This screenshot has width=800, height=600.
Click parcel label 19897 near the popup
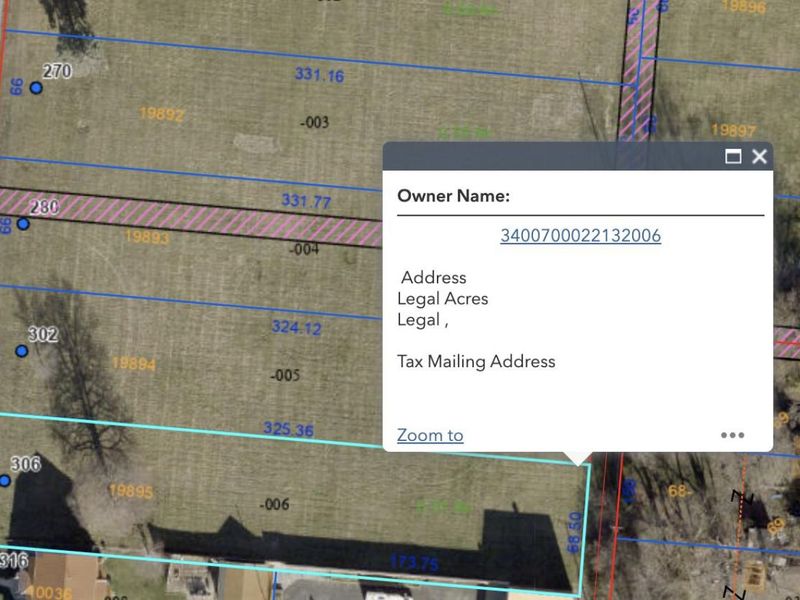[733, 131]
